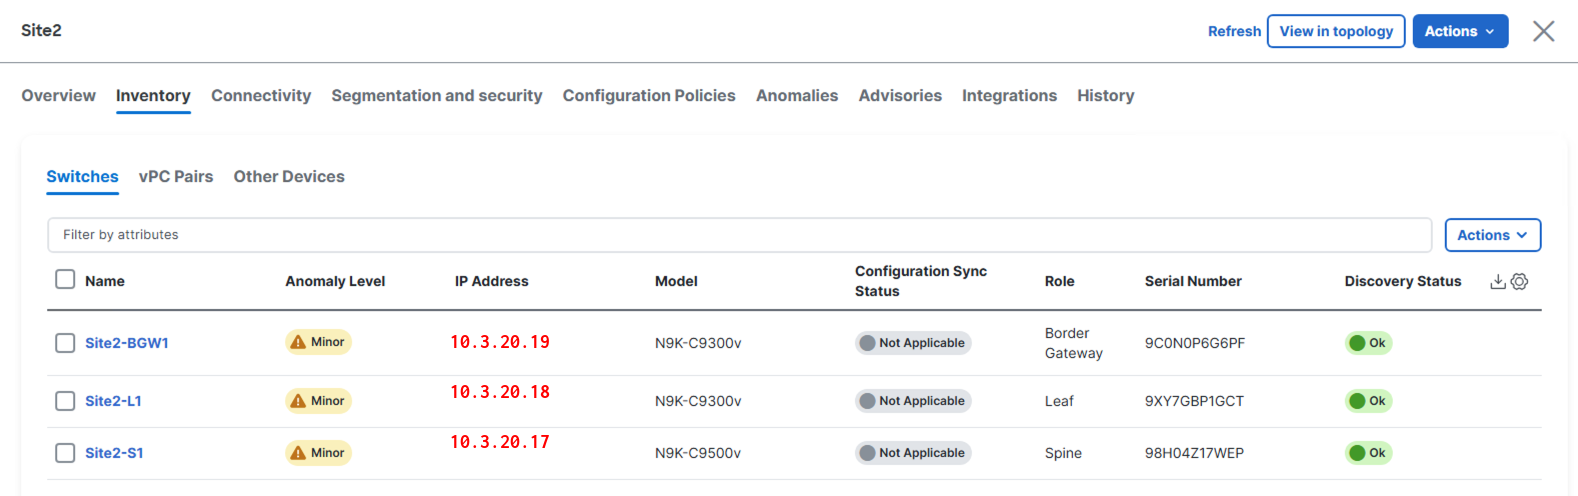Click the download/export table icon

coord(1497,282)
